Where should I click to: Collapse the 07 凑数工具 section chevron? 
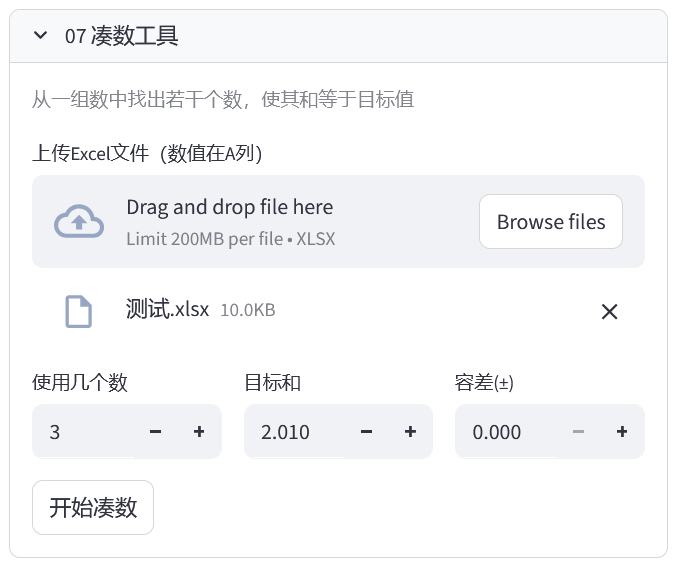(x=40, y=36)
